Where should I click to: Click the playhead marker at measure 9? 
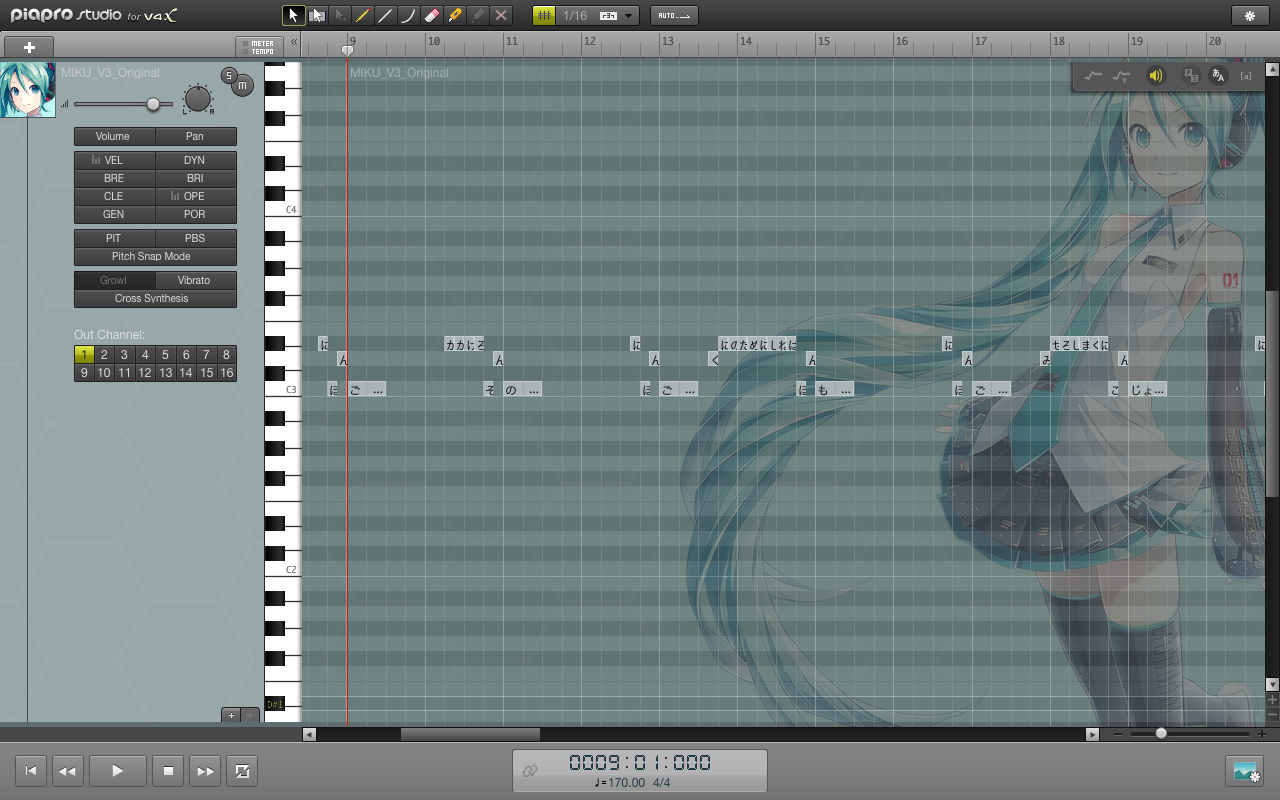coord(347,50)
